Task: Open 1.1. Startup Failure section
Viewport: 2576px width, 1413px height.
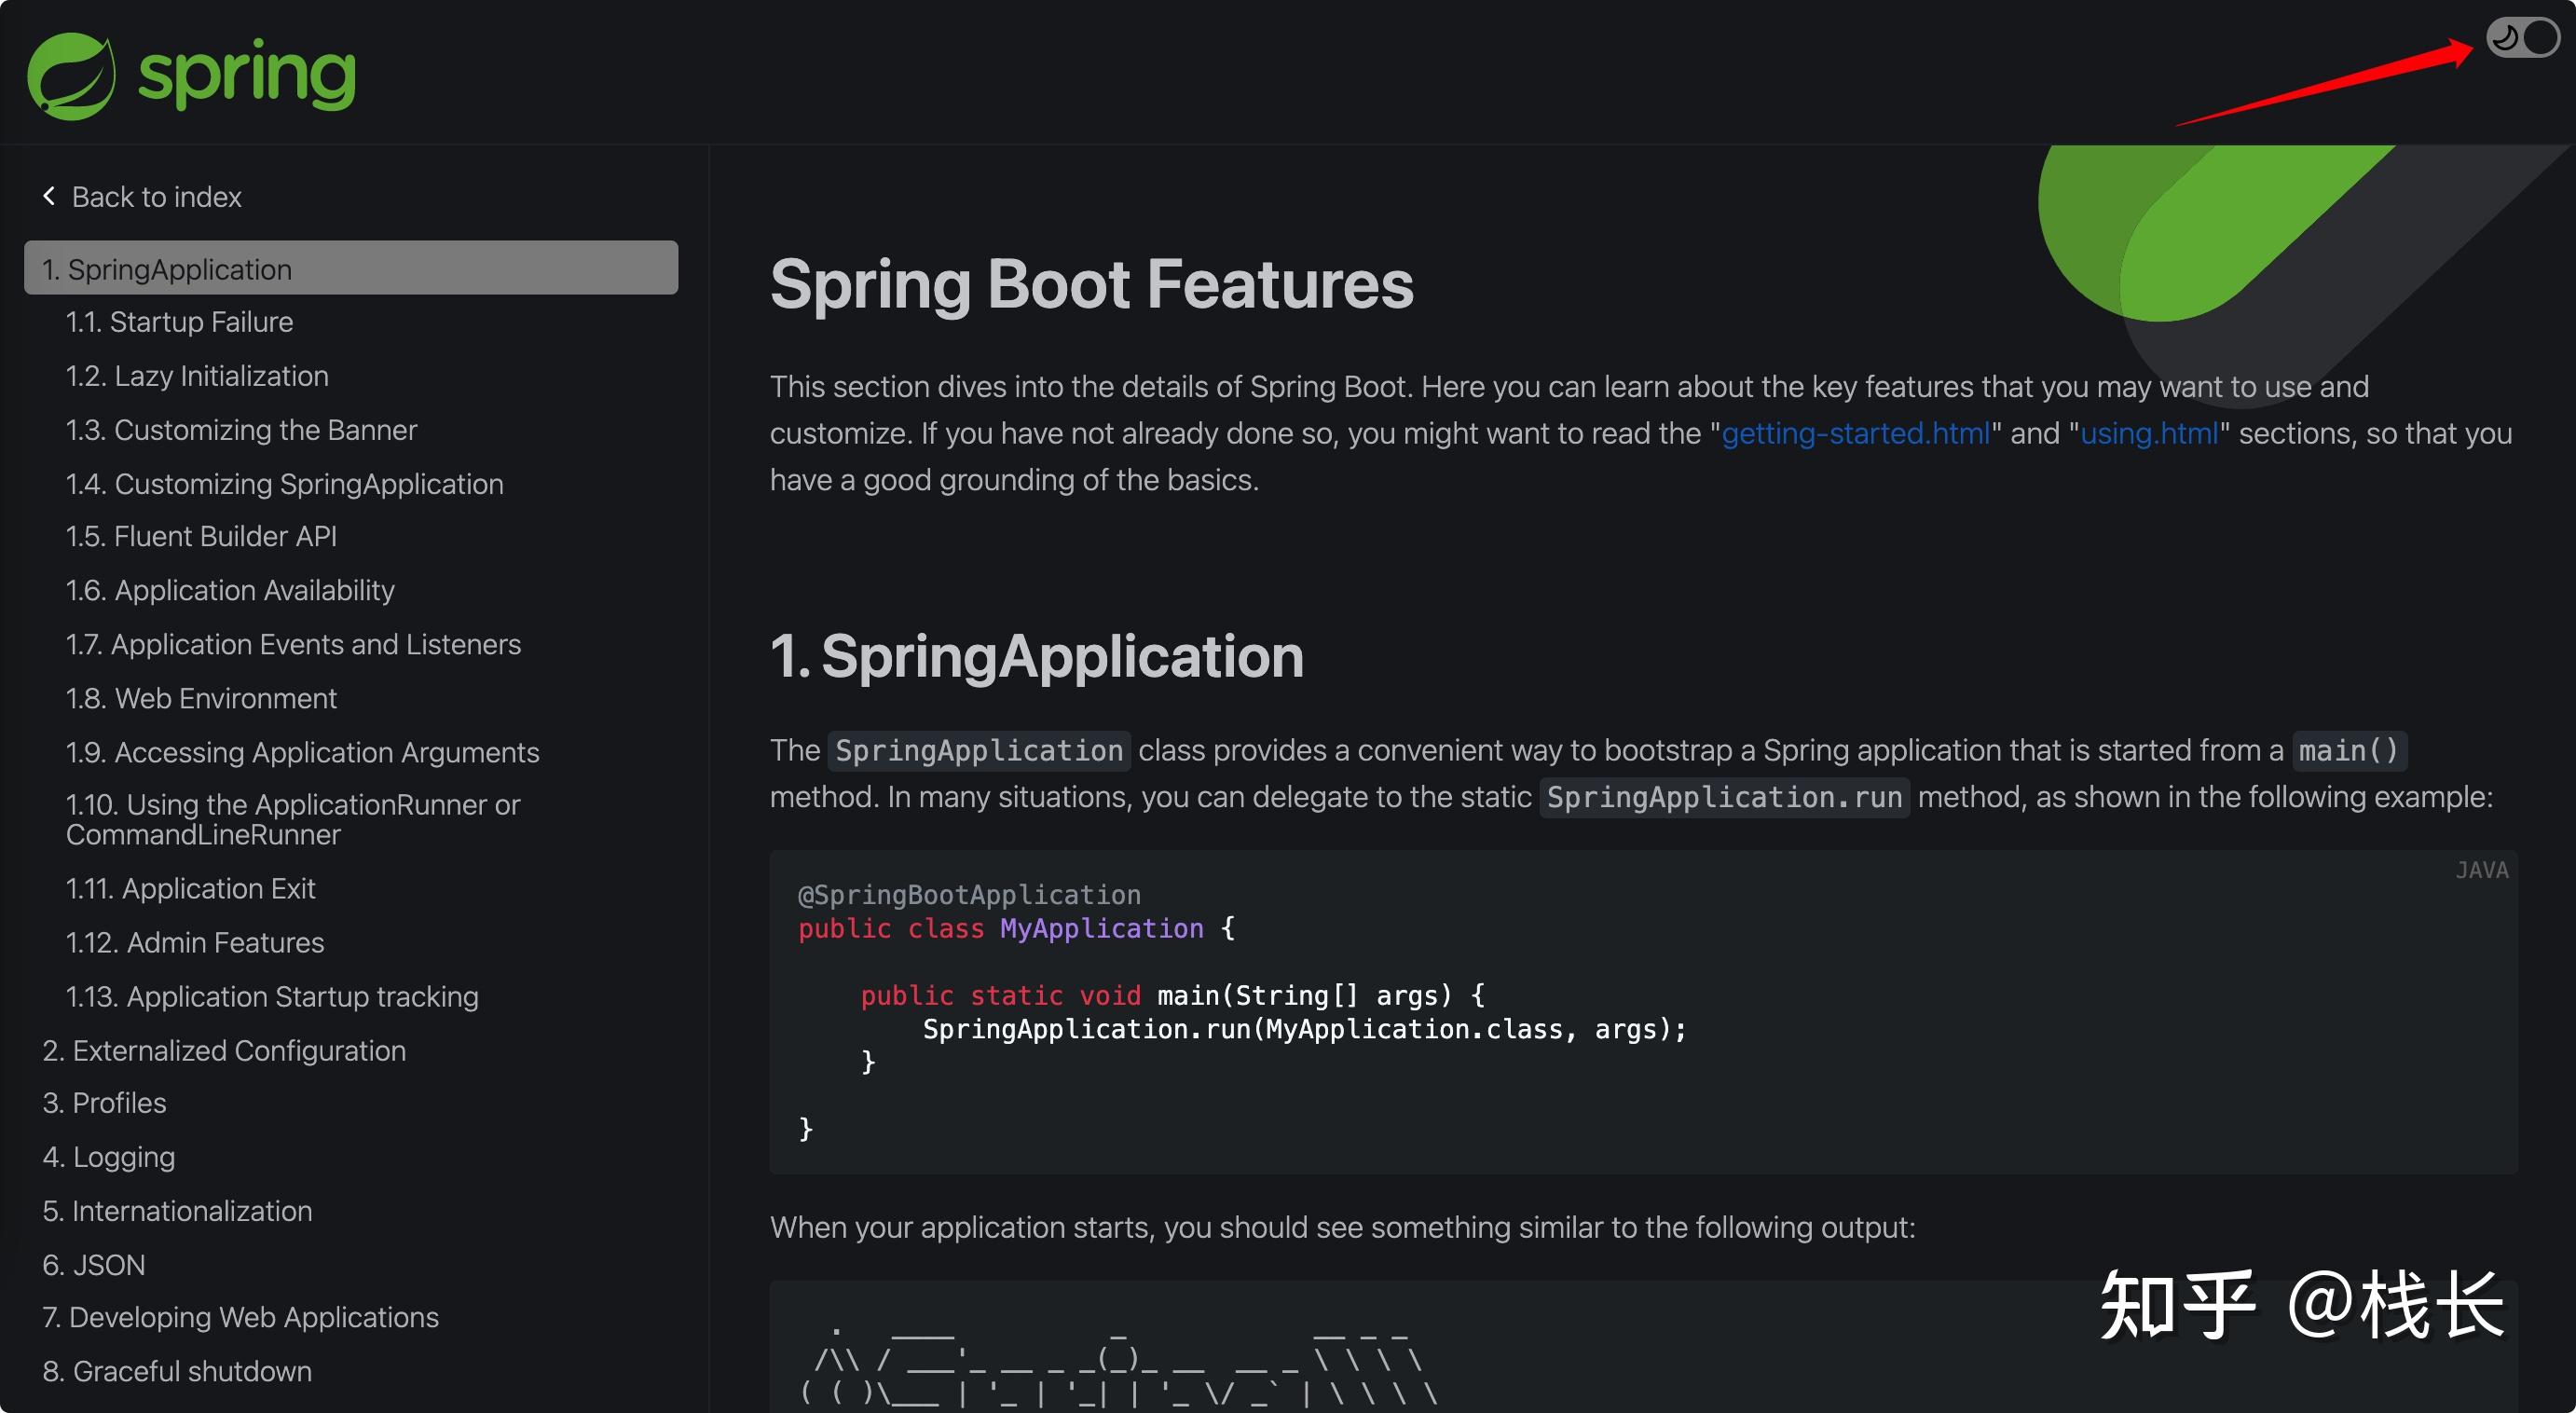Action: (179, 321)
